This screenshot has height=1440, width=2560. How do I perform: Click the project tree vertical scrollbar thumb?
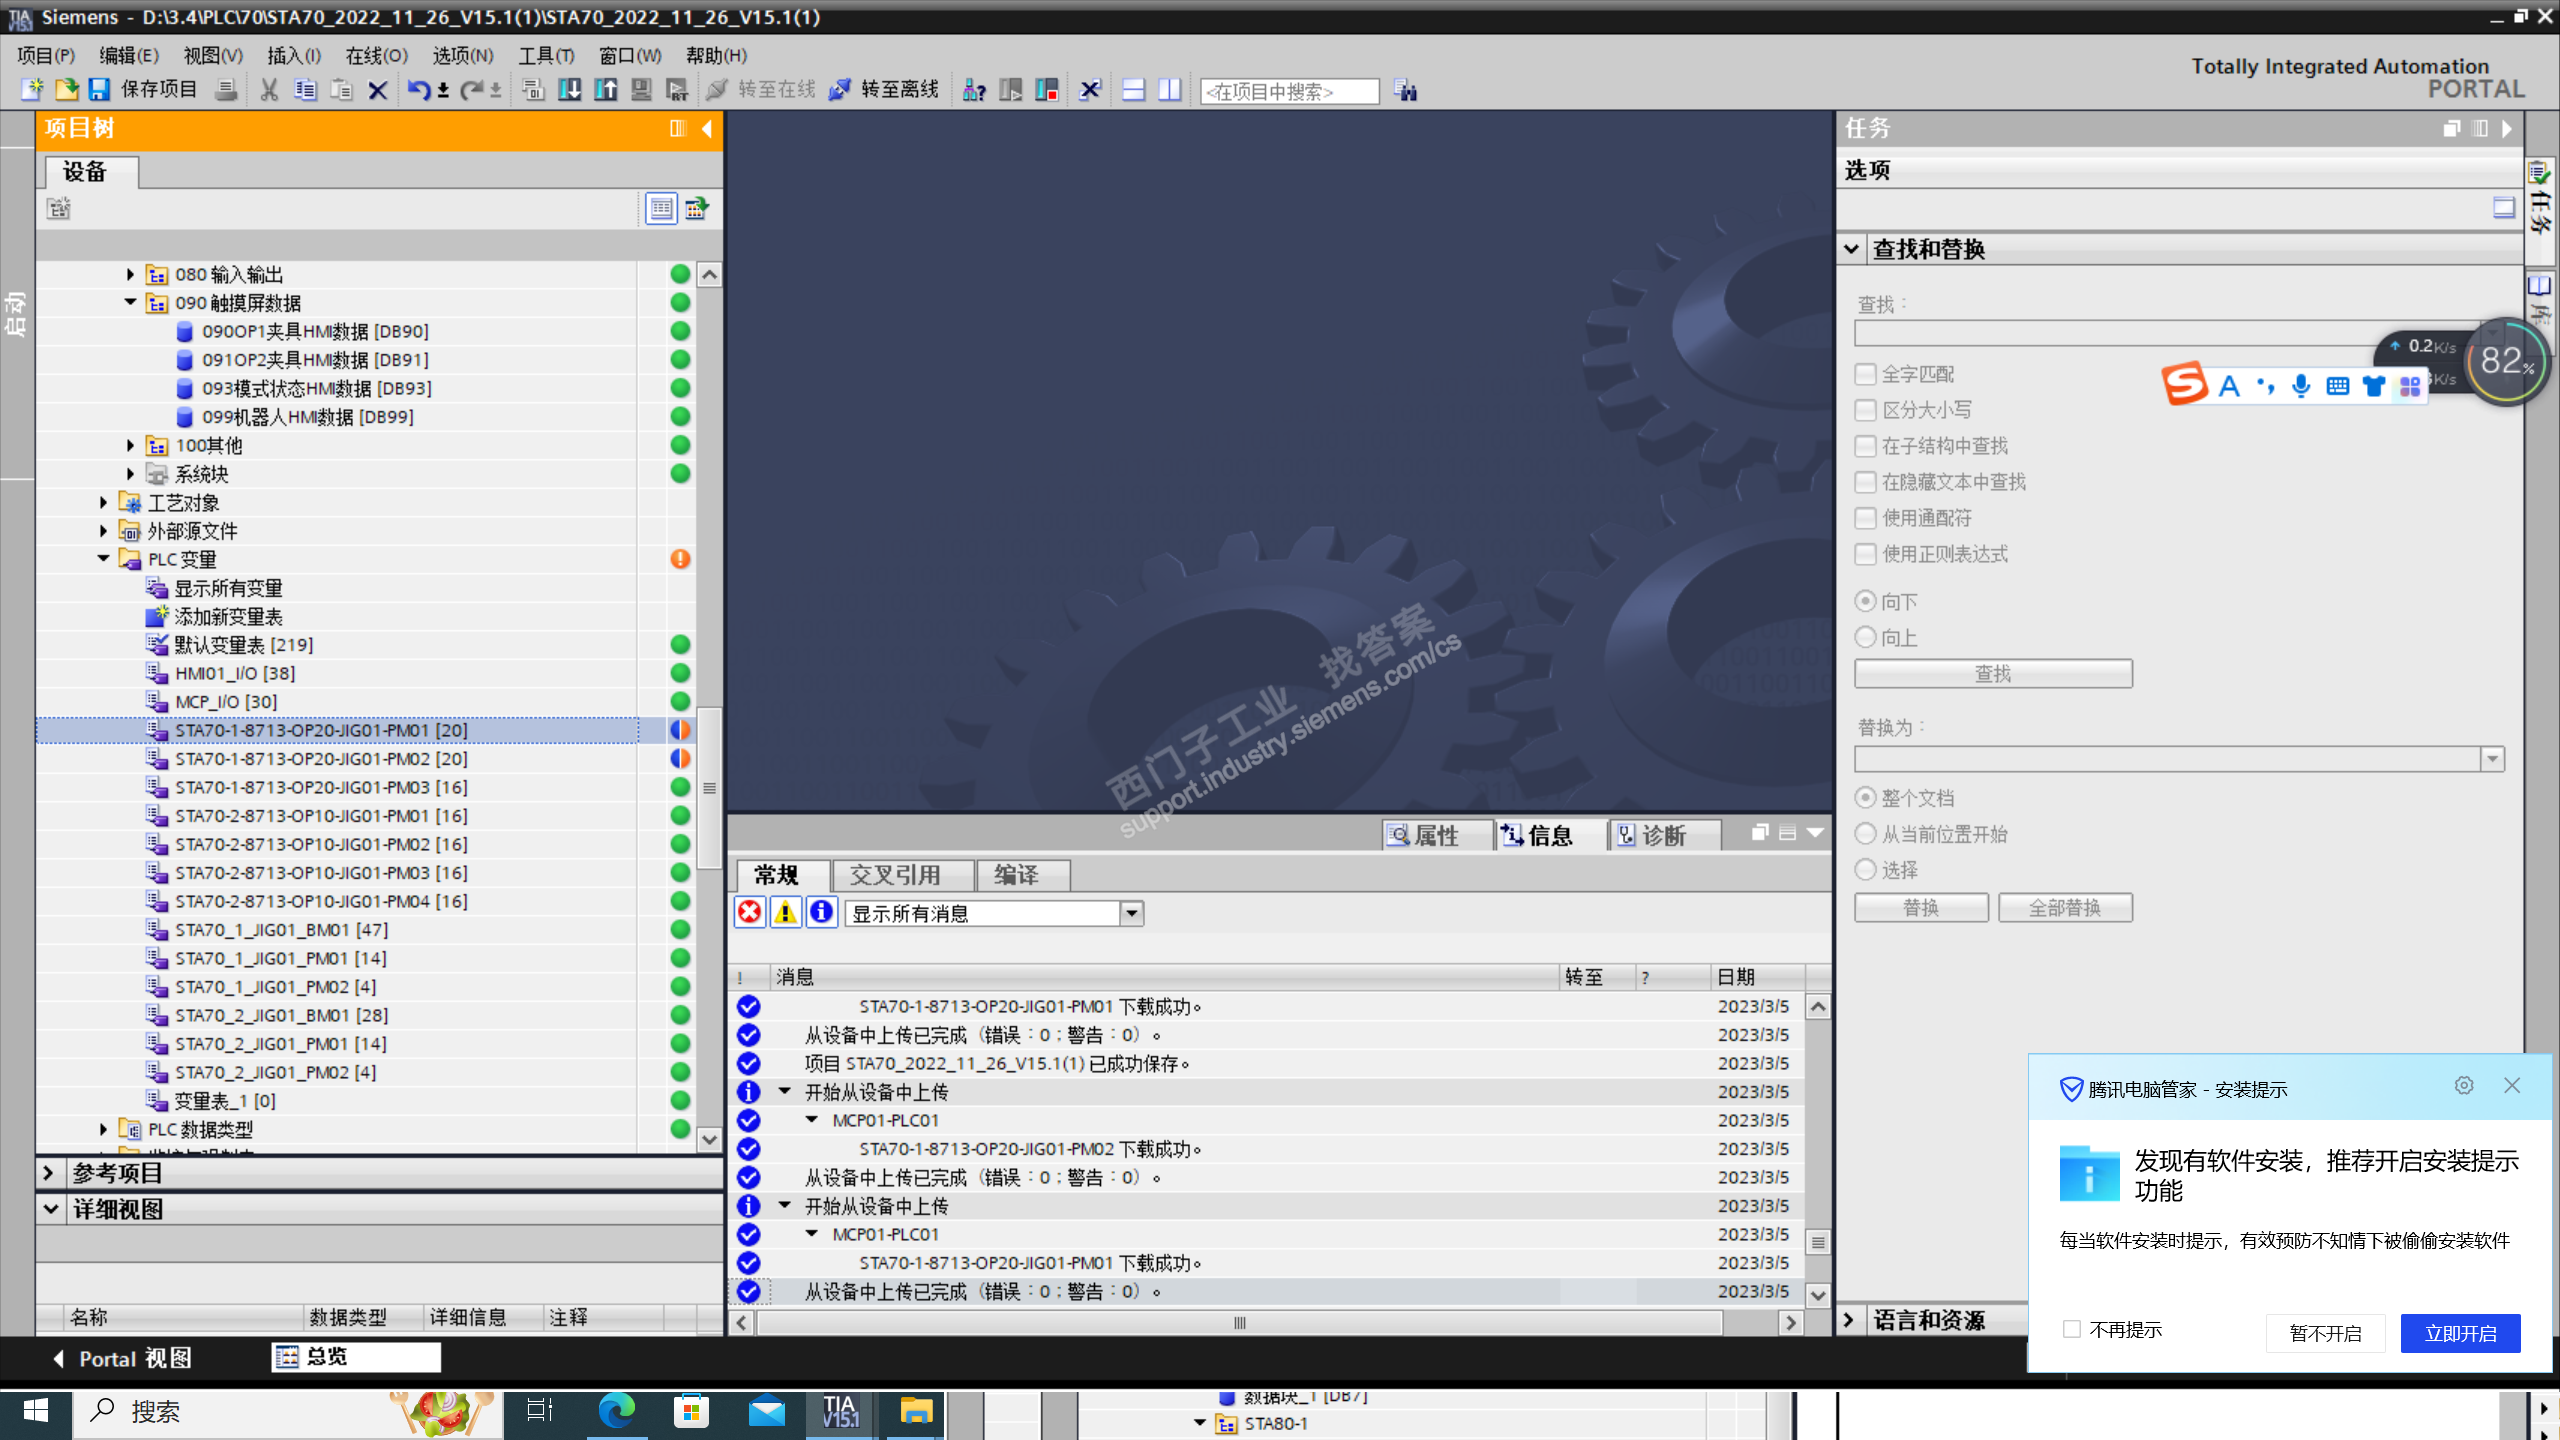pyautogui.click(x=709, y=788)
